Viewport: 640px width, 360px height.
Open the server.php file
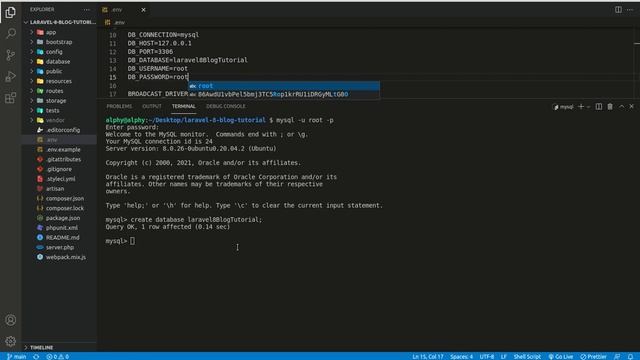(x=60, y=248)
